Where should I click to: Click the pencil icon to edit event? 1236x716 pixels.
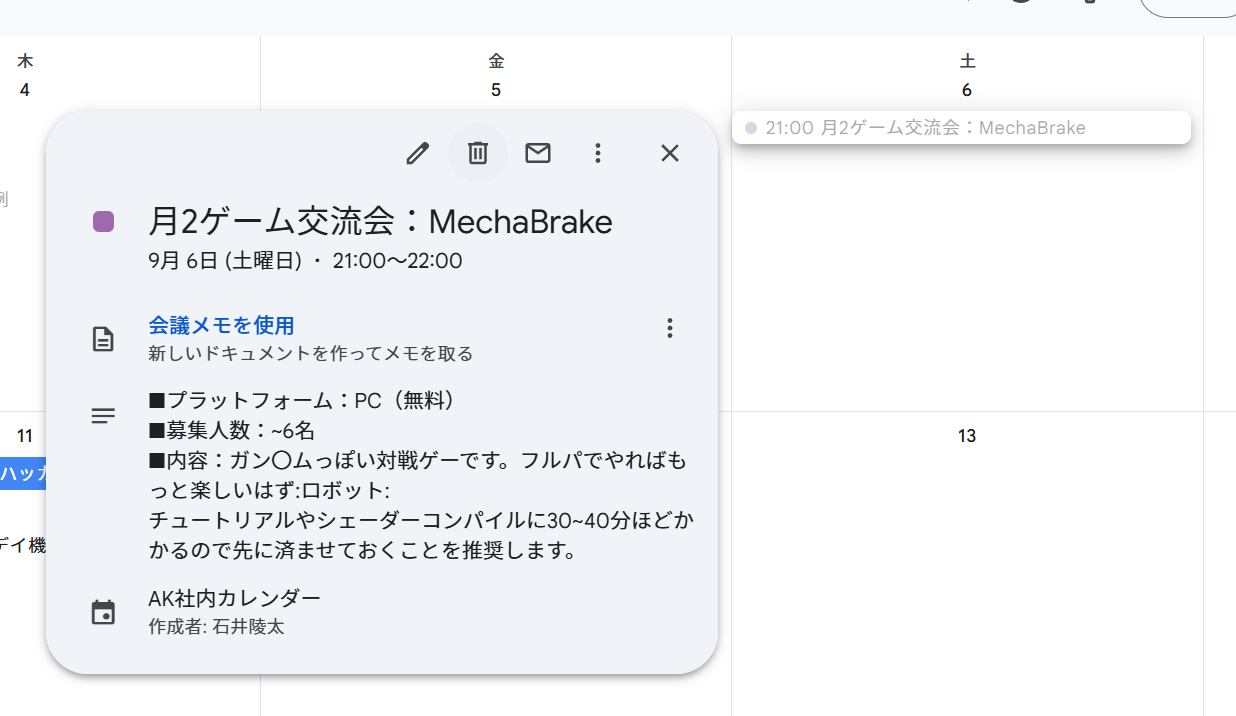(x=417, y=153)
